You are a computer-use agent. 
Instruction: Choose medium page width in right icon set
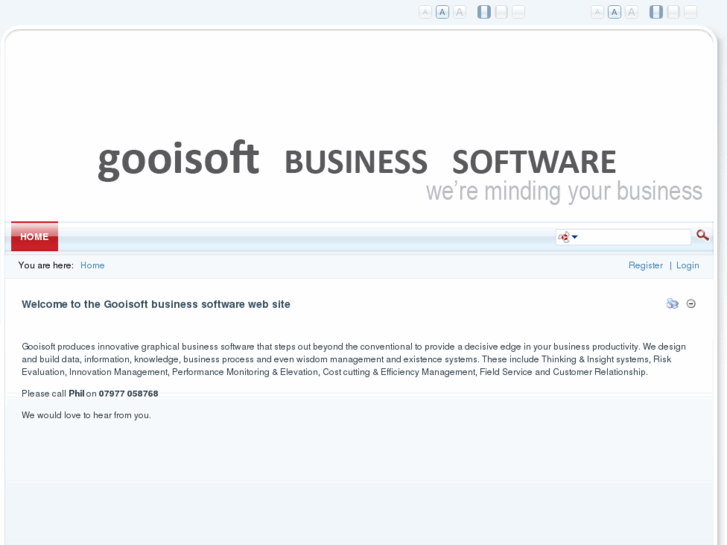[x=673, y=12]
